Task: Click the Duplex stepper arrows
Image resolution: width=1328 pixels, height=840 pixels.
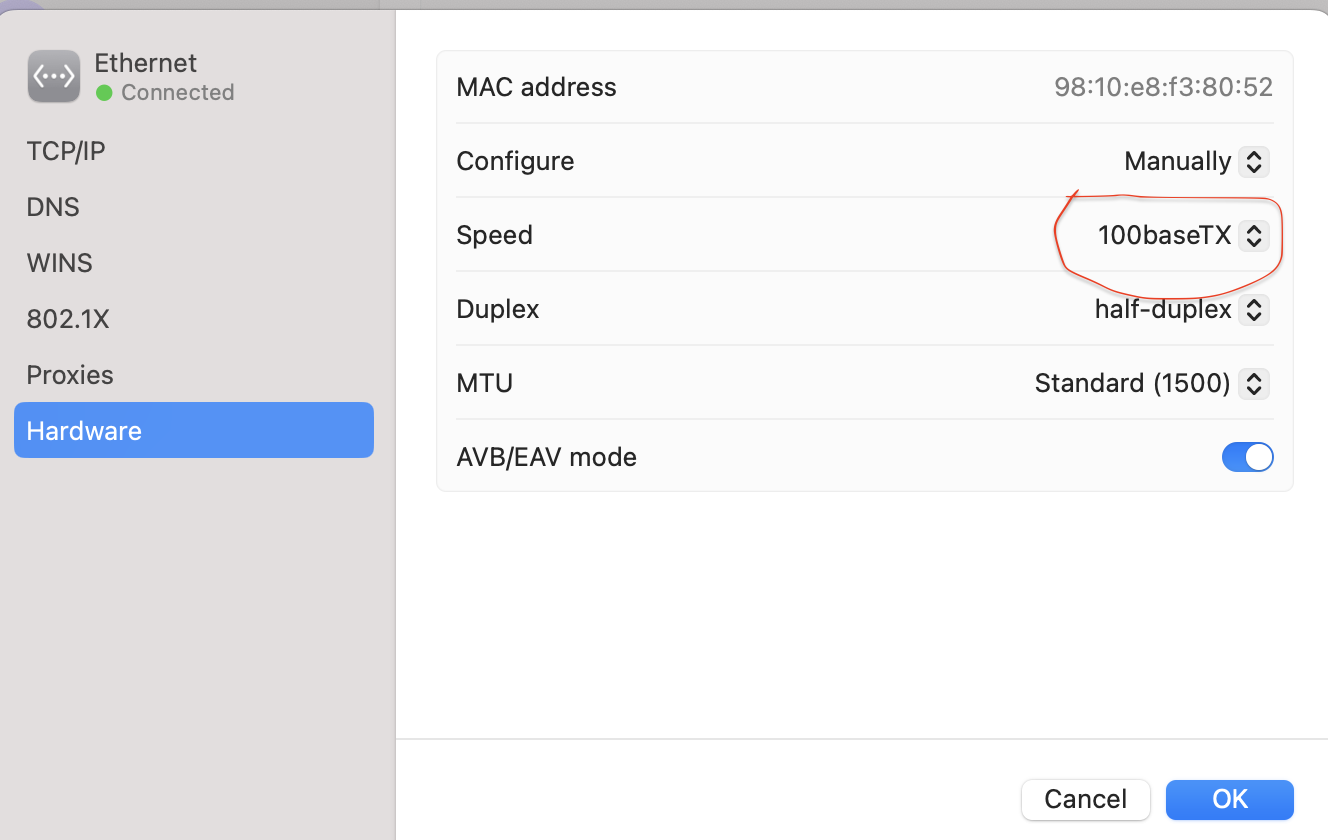Action: [1254, 310]
